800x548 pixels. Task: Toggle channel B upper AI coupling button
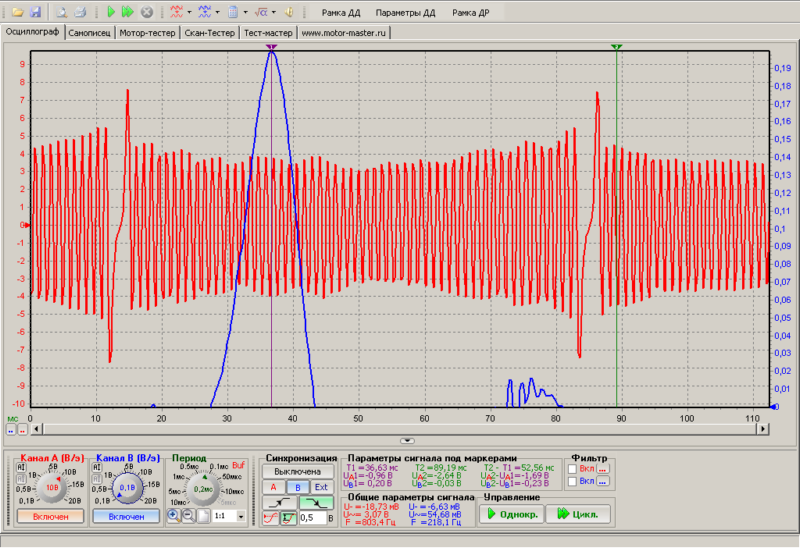click(96, 467)
